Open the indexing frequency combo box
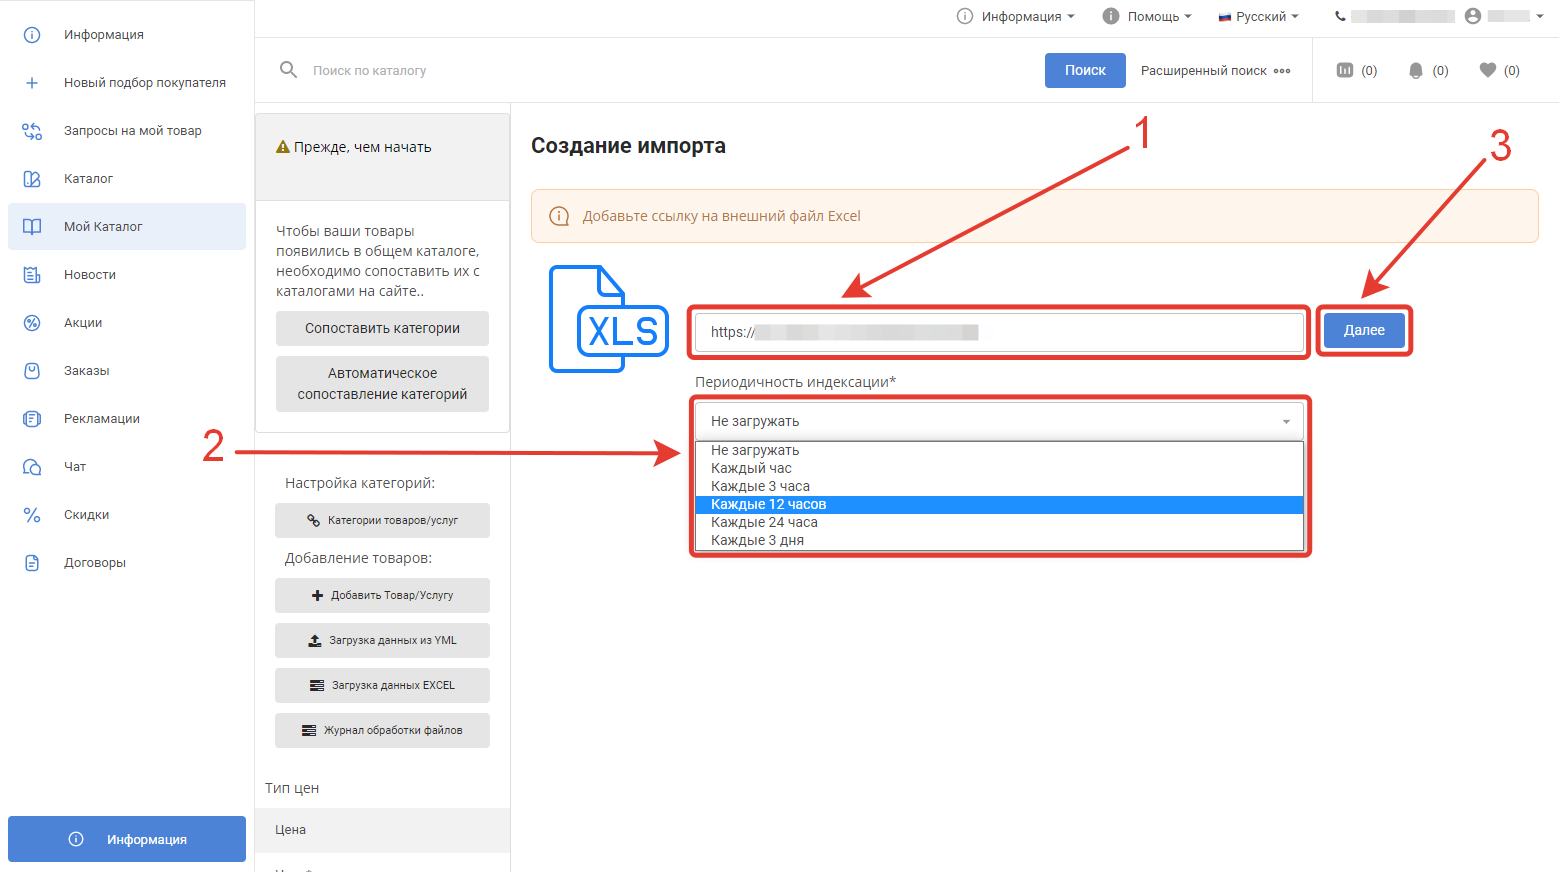This screenshot has height=872, width=1559. tap(999, 421)
